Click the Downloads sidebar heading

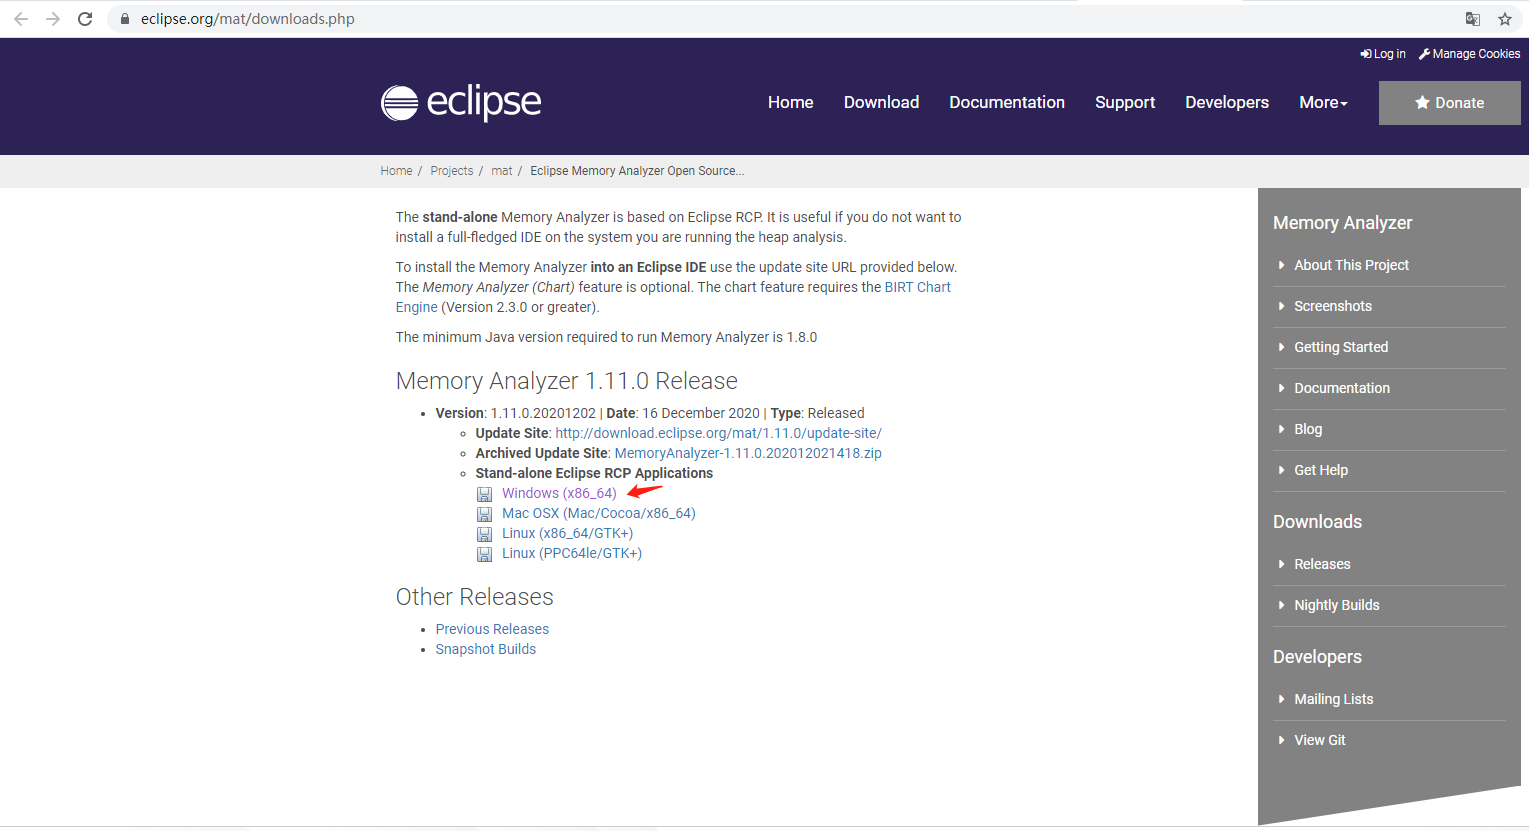tap(1318, 522)
